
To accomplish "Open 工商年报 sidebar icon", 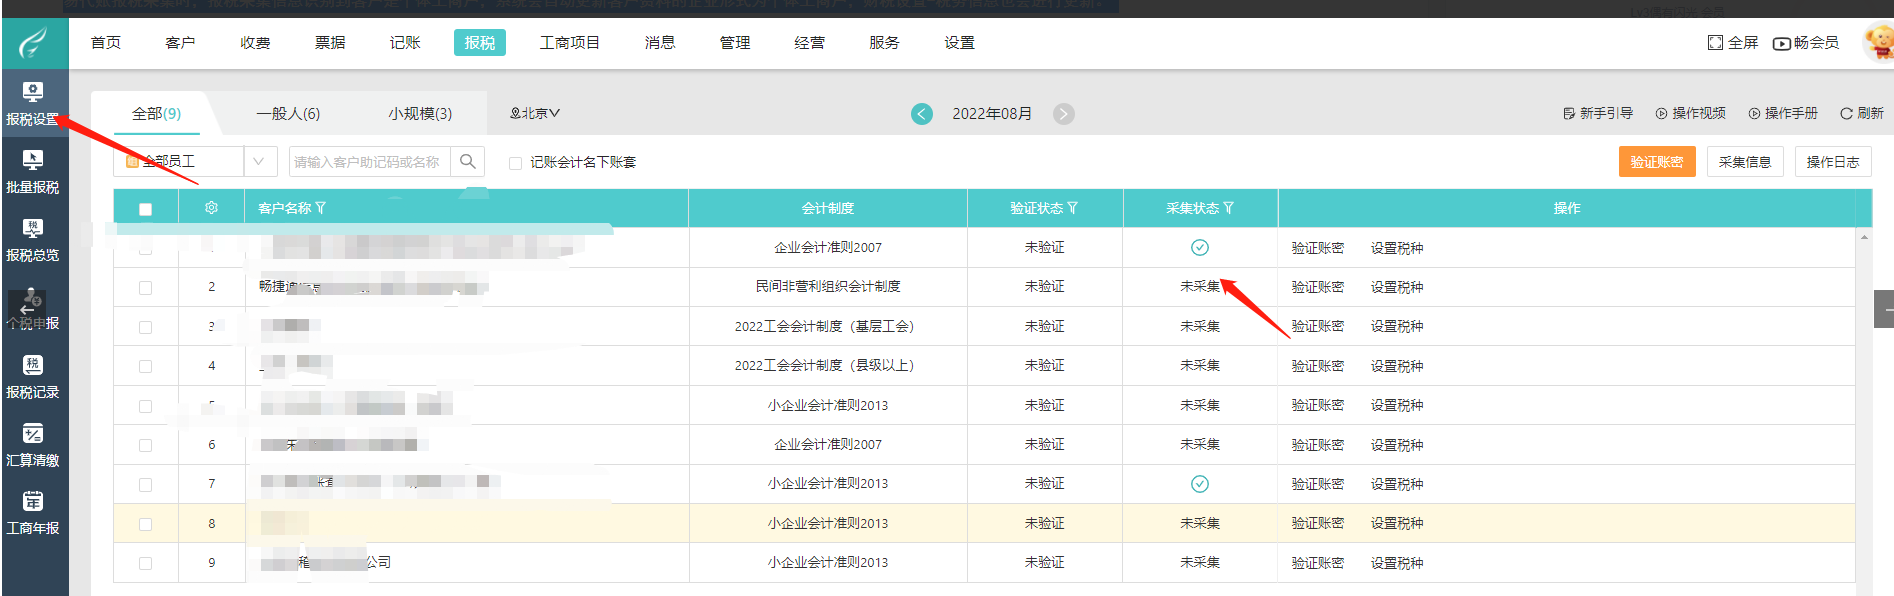I will [x=33, y=513].
